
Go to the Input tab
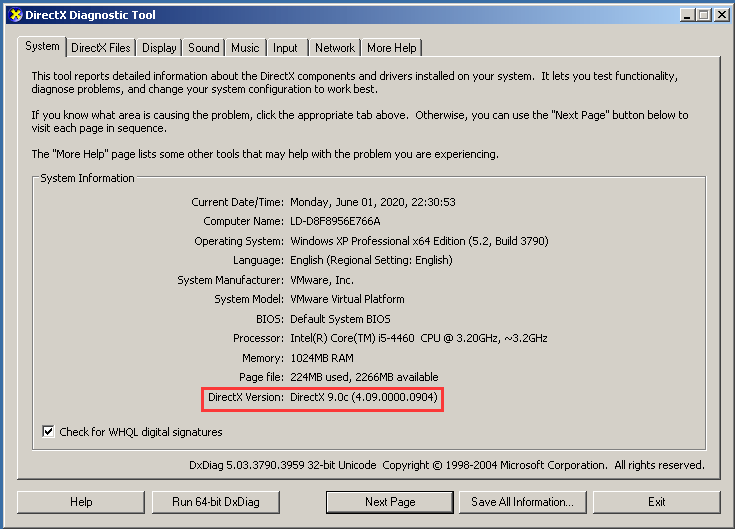tap(285, 48)
